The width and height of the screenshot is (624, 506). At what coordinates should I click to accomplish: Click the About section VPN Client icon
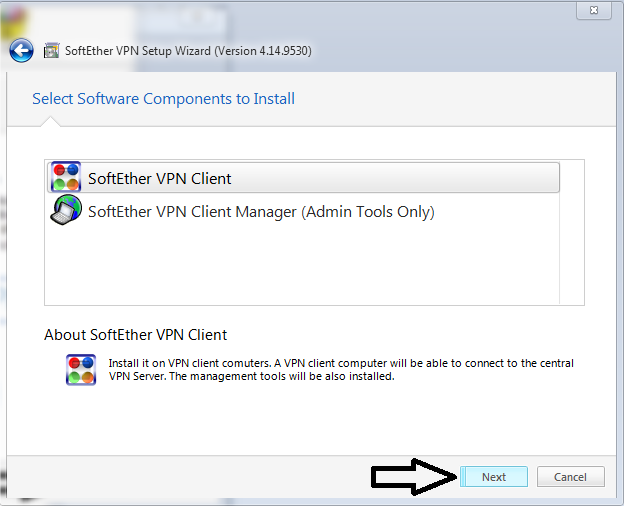click(81, 370)
